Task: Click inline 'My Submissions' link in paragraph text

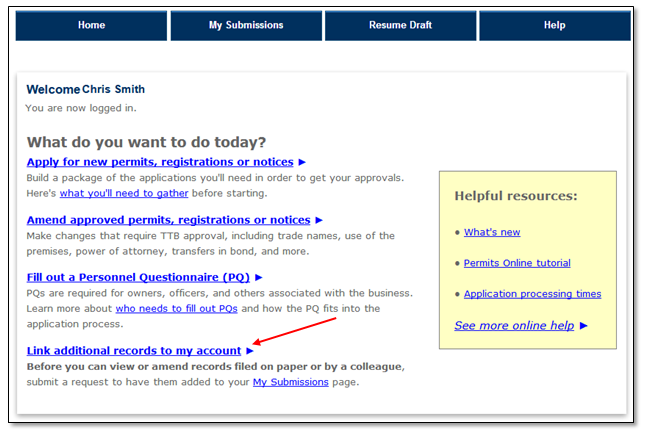Action: (x=290, y=382)
